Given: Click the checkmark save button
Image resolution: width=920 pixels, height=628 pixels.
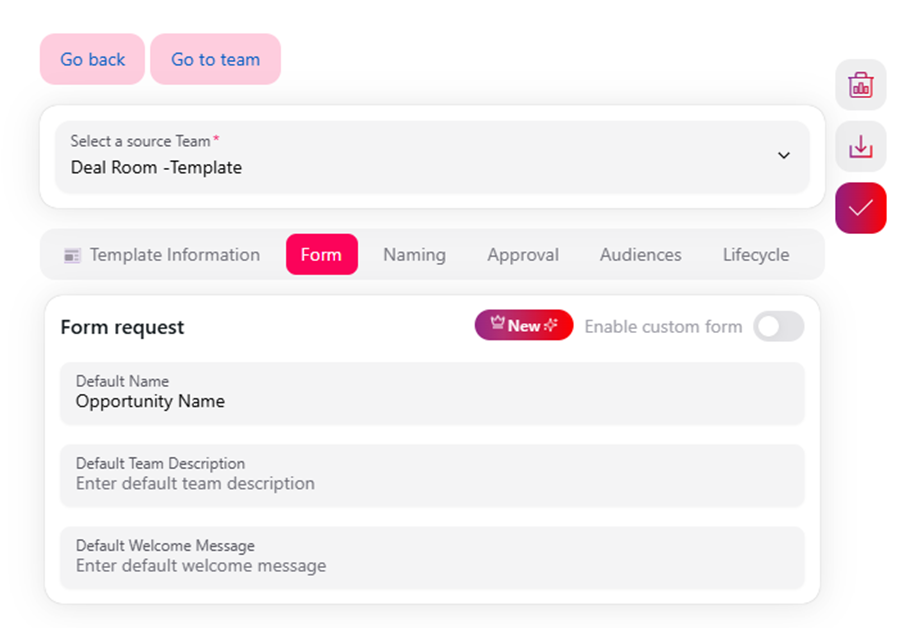Looking at the screenshot, I should point(860,208).
